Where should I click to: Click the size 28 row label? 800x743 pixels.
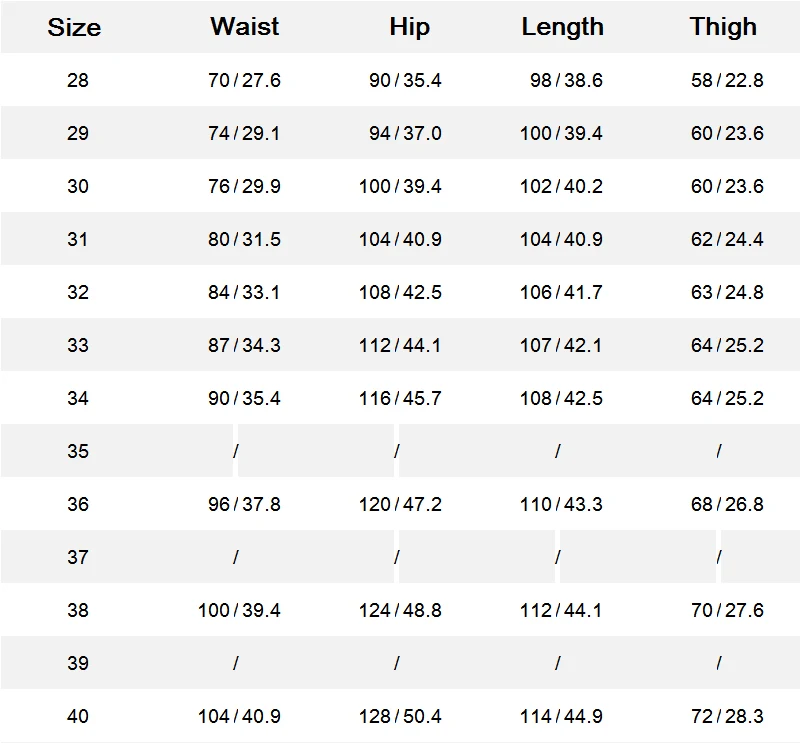click(x=78, y=80)
